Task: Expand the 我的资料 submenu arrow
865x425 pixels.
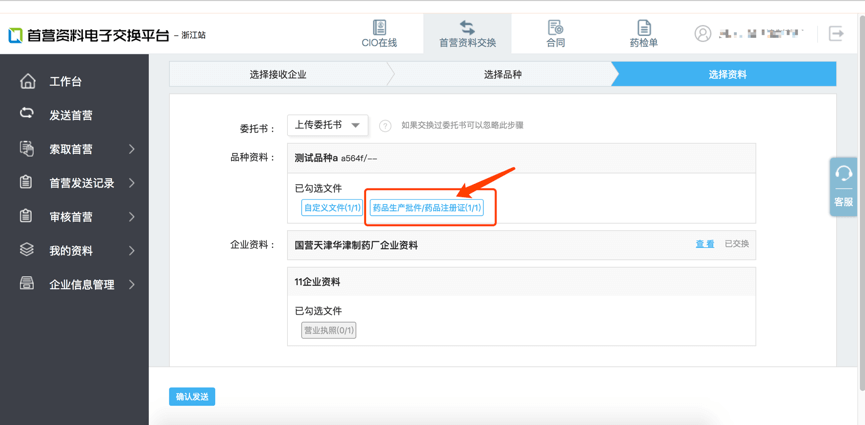Action: coord(132,251)
